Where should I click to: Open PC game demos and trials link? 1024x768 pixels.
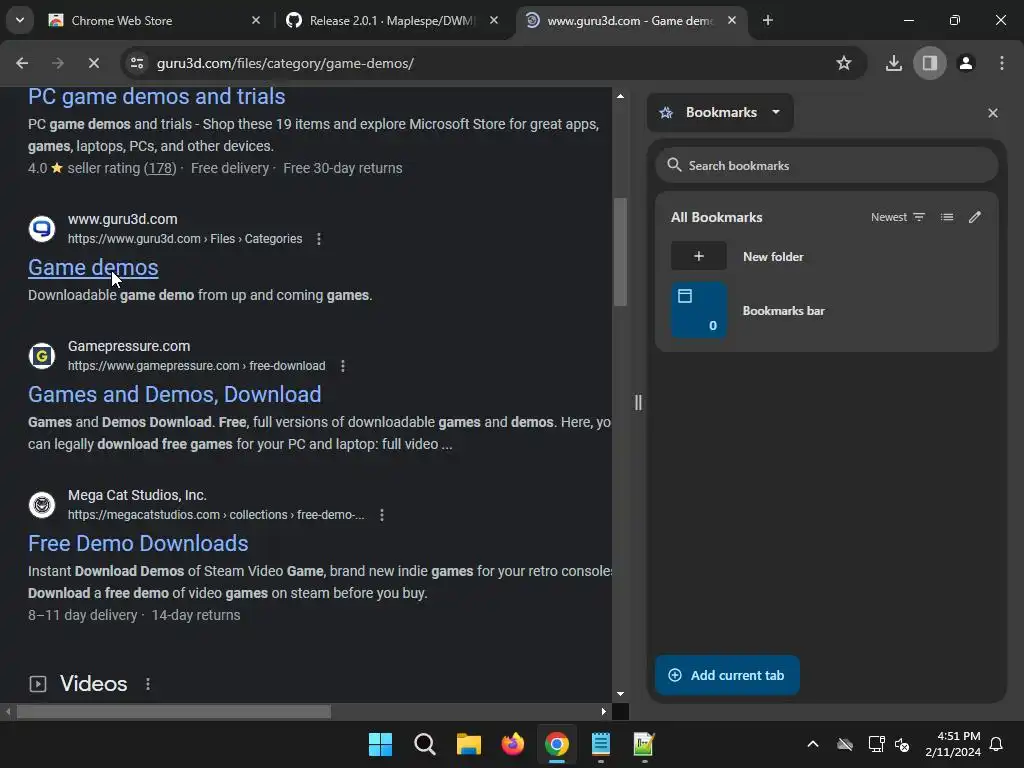(157, 97)
